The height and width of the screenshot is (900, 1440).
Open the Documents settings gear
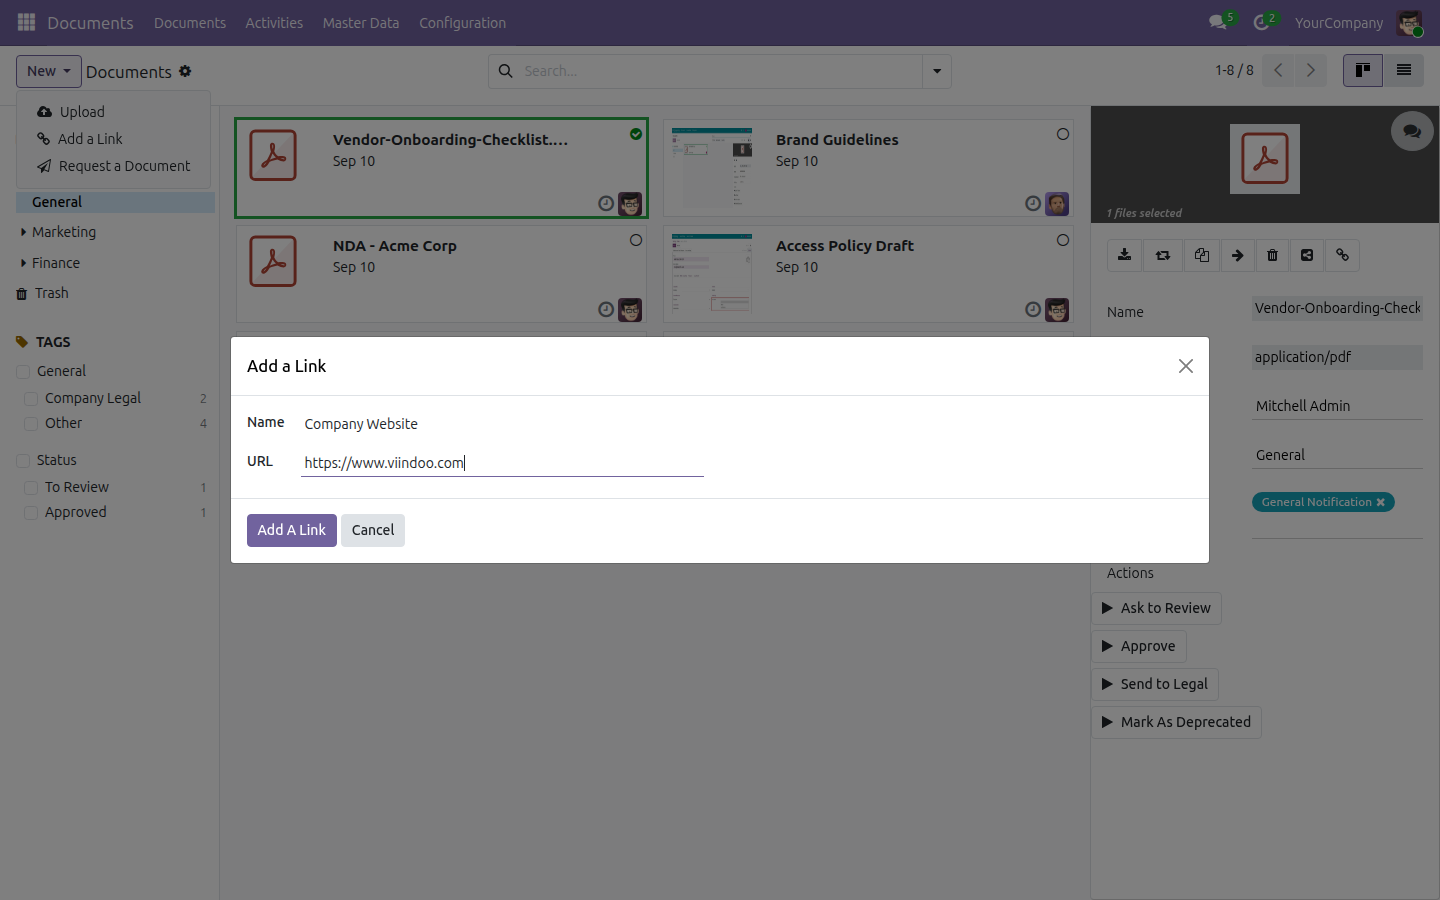pos(185,71)
